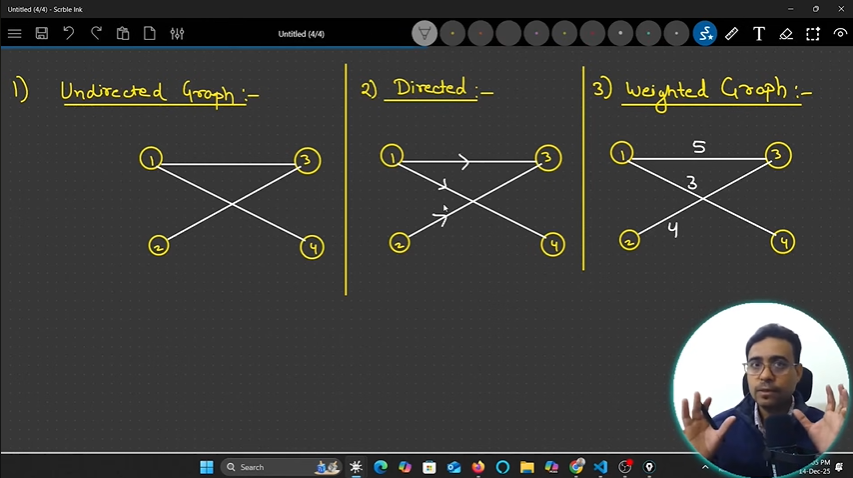Select the Eraser tool
This screenshot has width=853, height=478.
pos(786,34)
